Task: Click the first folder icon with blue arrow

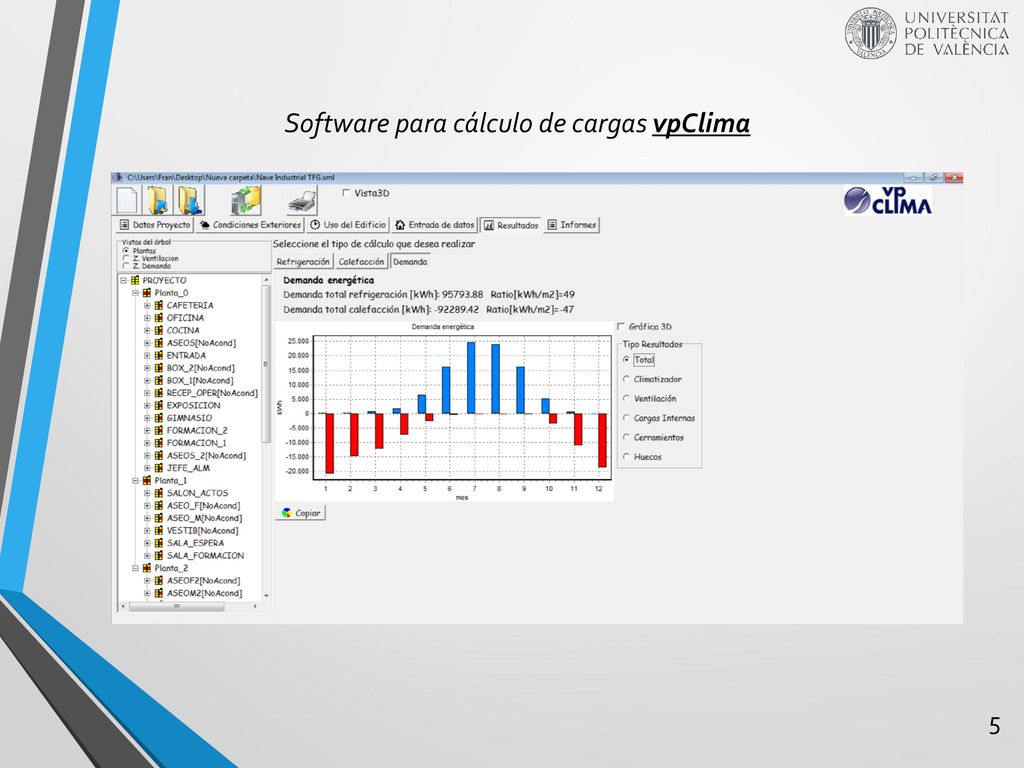Action: [159, 200]
